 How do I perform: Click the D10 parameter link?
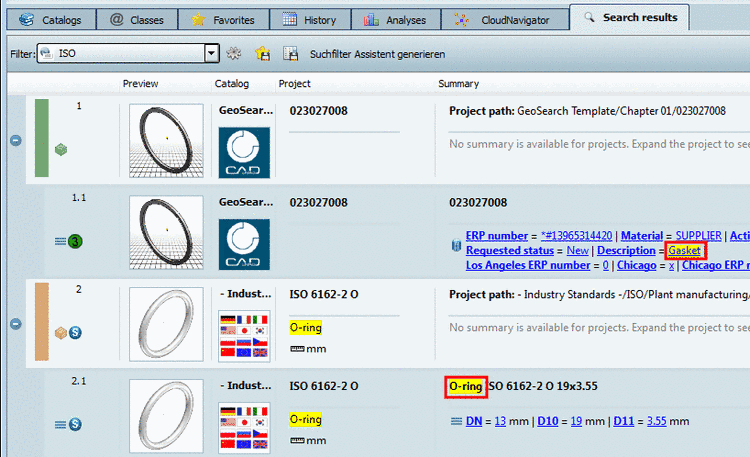click(x=548, y=421)
